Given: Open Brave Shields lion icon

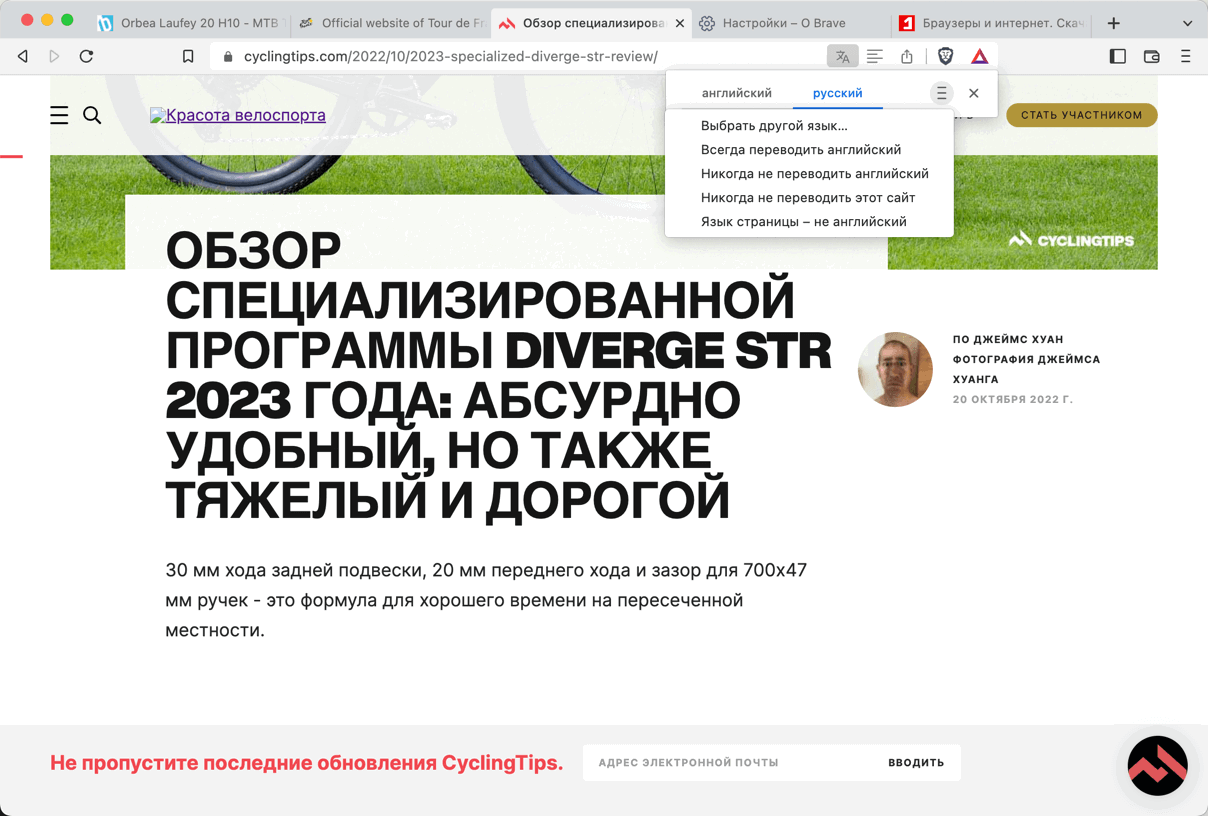Looking at the screenshot, I should (946, 57).
